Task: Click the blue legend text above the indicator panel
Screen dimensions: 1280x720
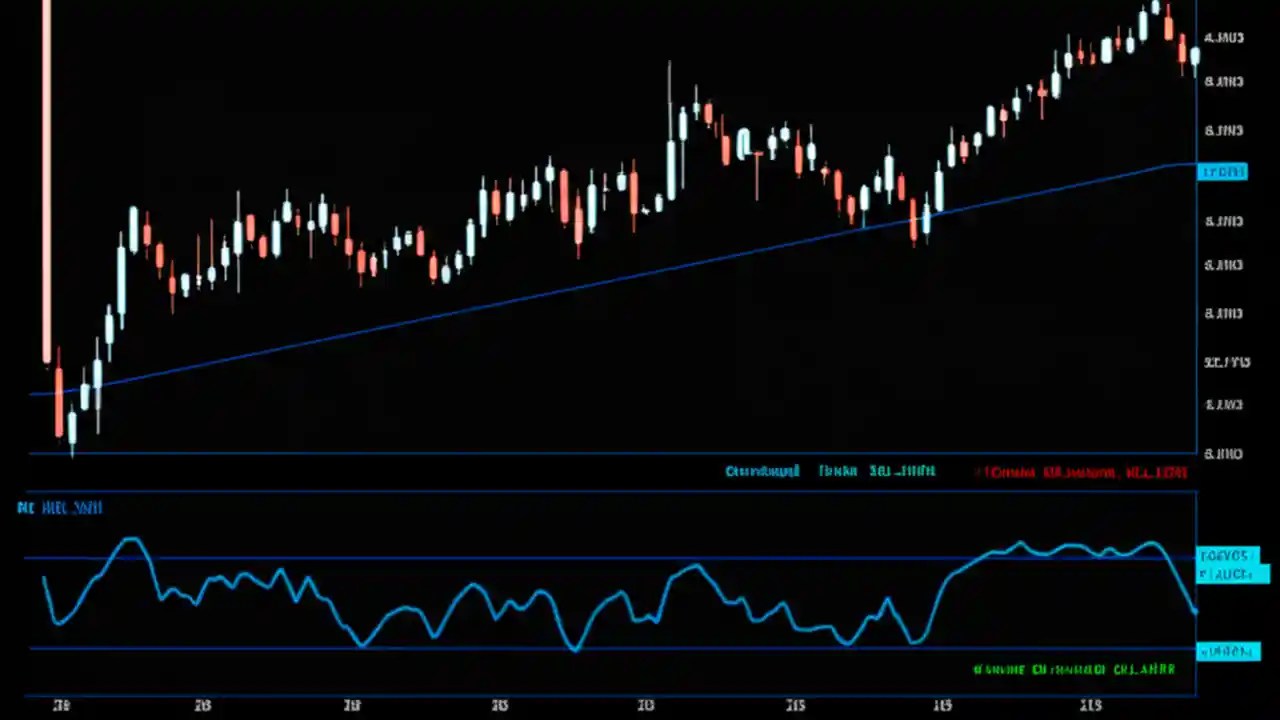Action: point(838,471)
